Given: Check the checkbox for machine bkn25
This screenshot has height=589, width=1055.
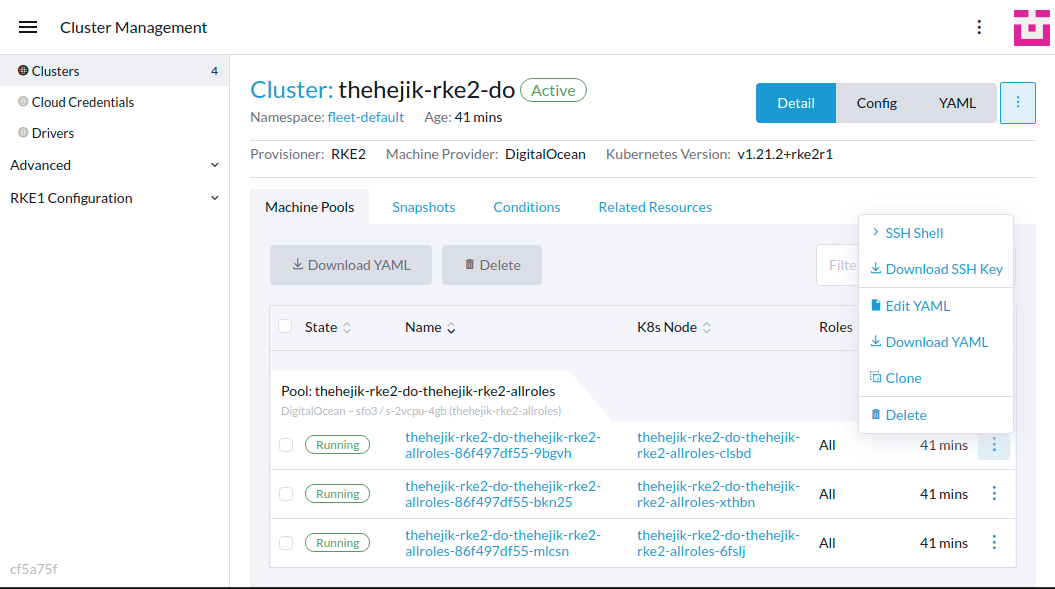Looking at the screenshot, I should [285, 493].
